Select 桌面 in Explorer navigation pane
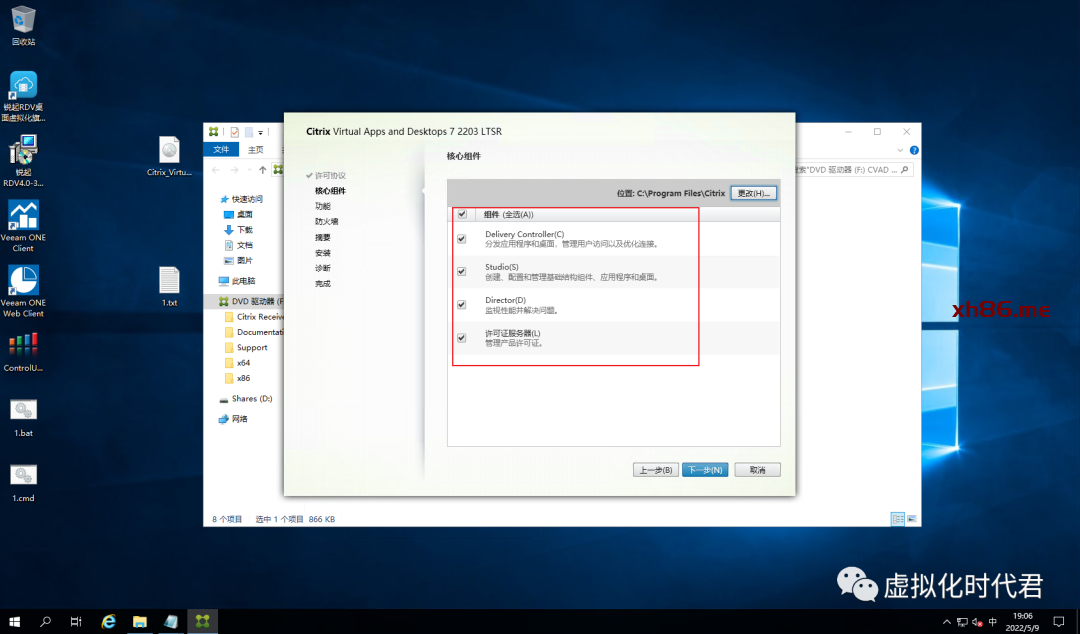 (x=245, y=214)
